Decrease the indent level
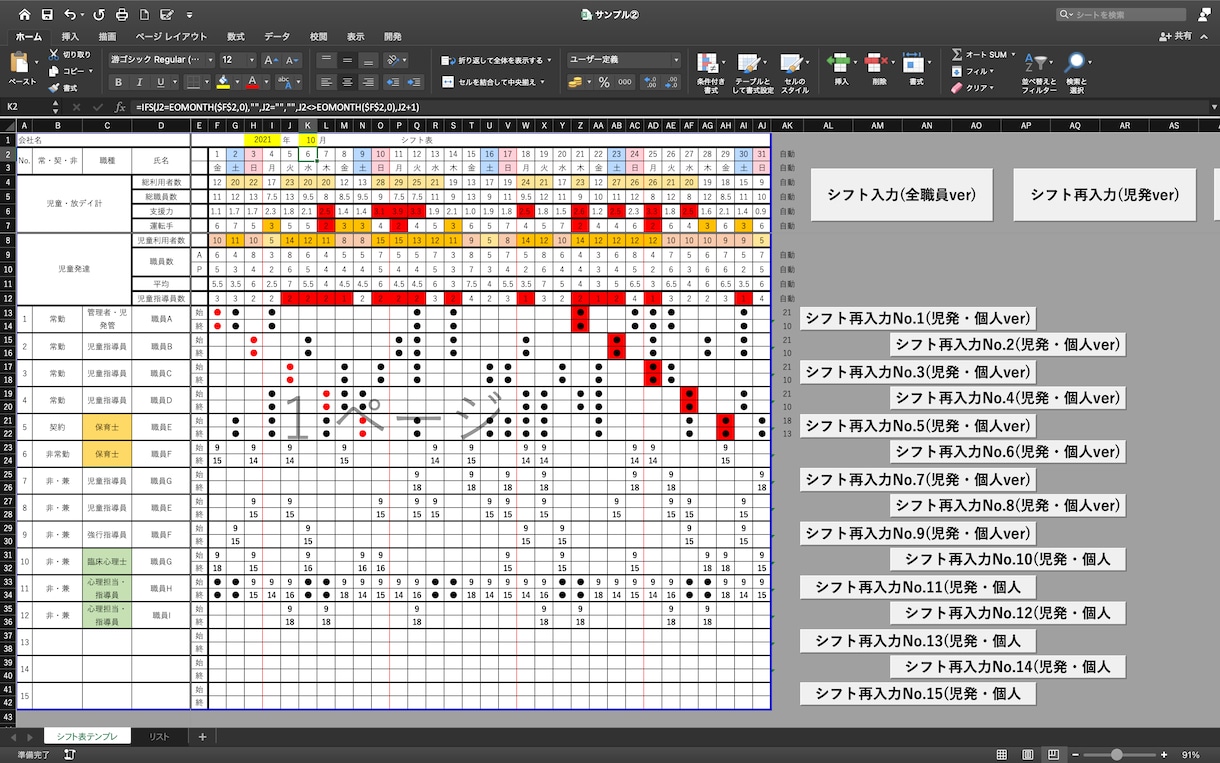1220x763 pixels. pyautogui.click(x=394, y=83)
